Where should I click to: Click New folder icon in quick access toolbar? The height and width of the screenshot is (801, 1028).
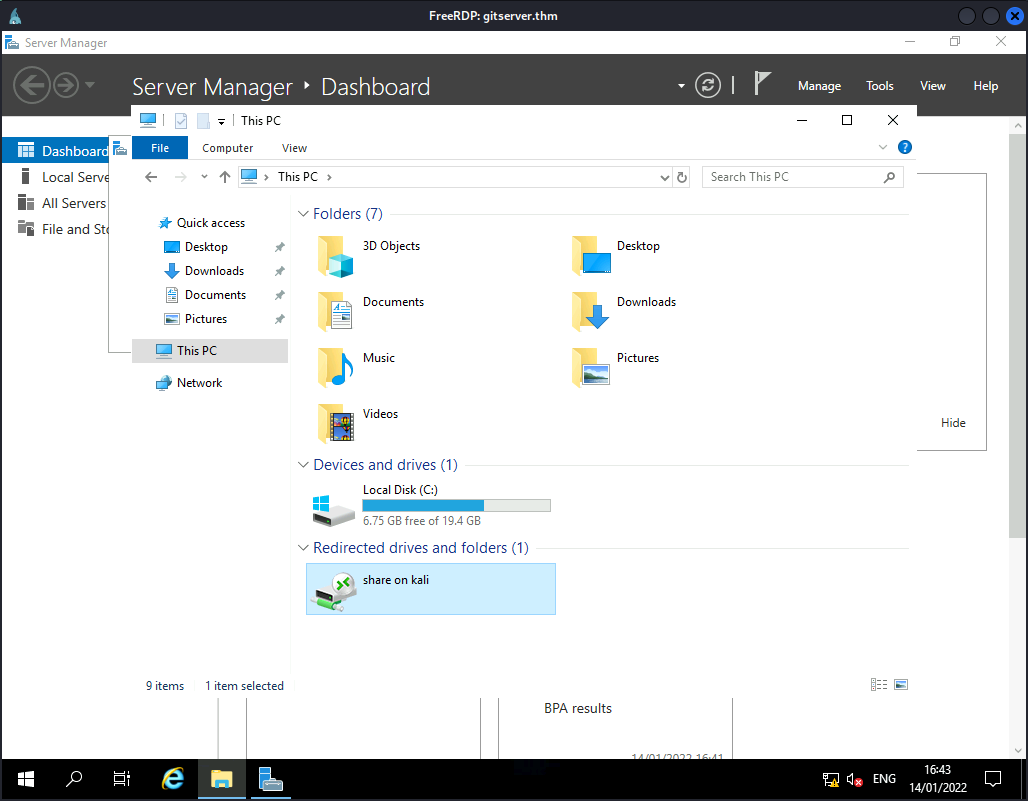click(x=203, y=121)
